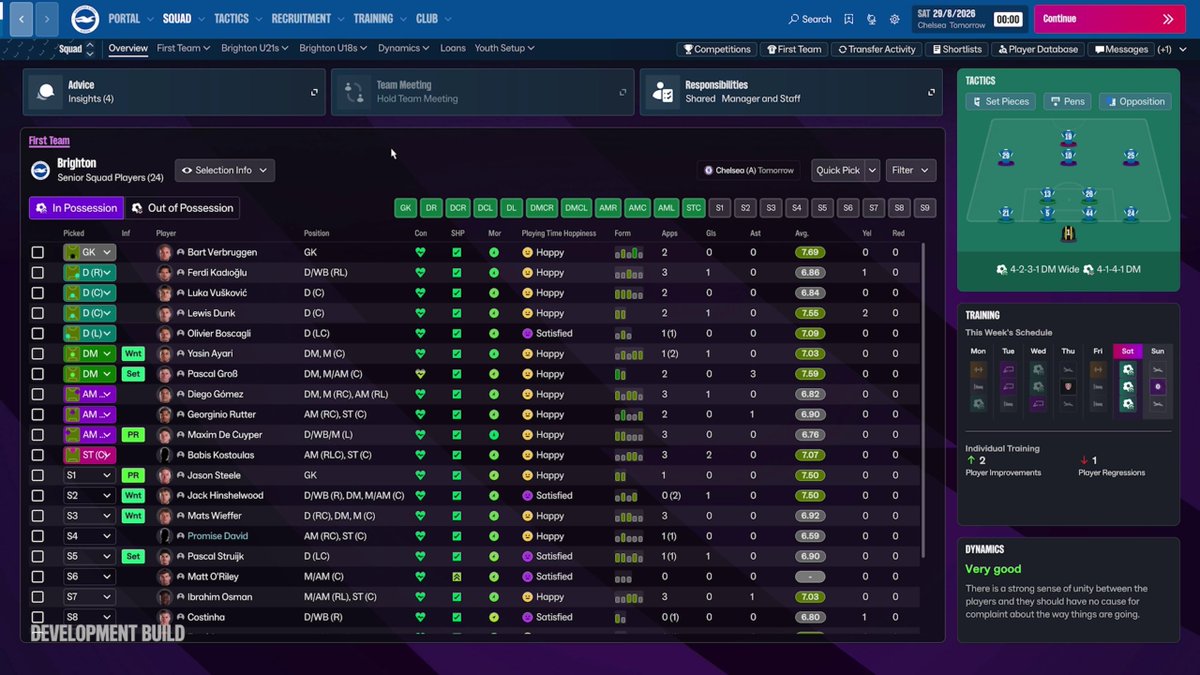Tick the checkbox for Yasin Ayari

38,354
